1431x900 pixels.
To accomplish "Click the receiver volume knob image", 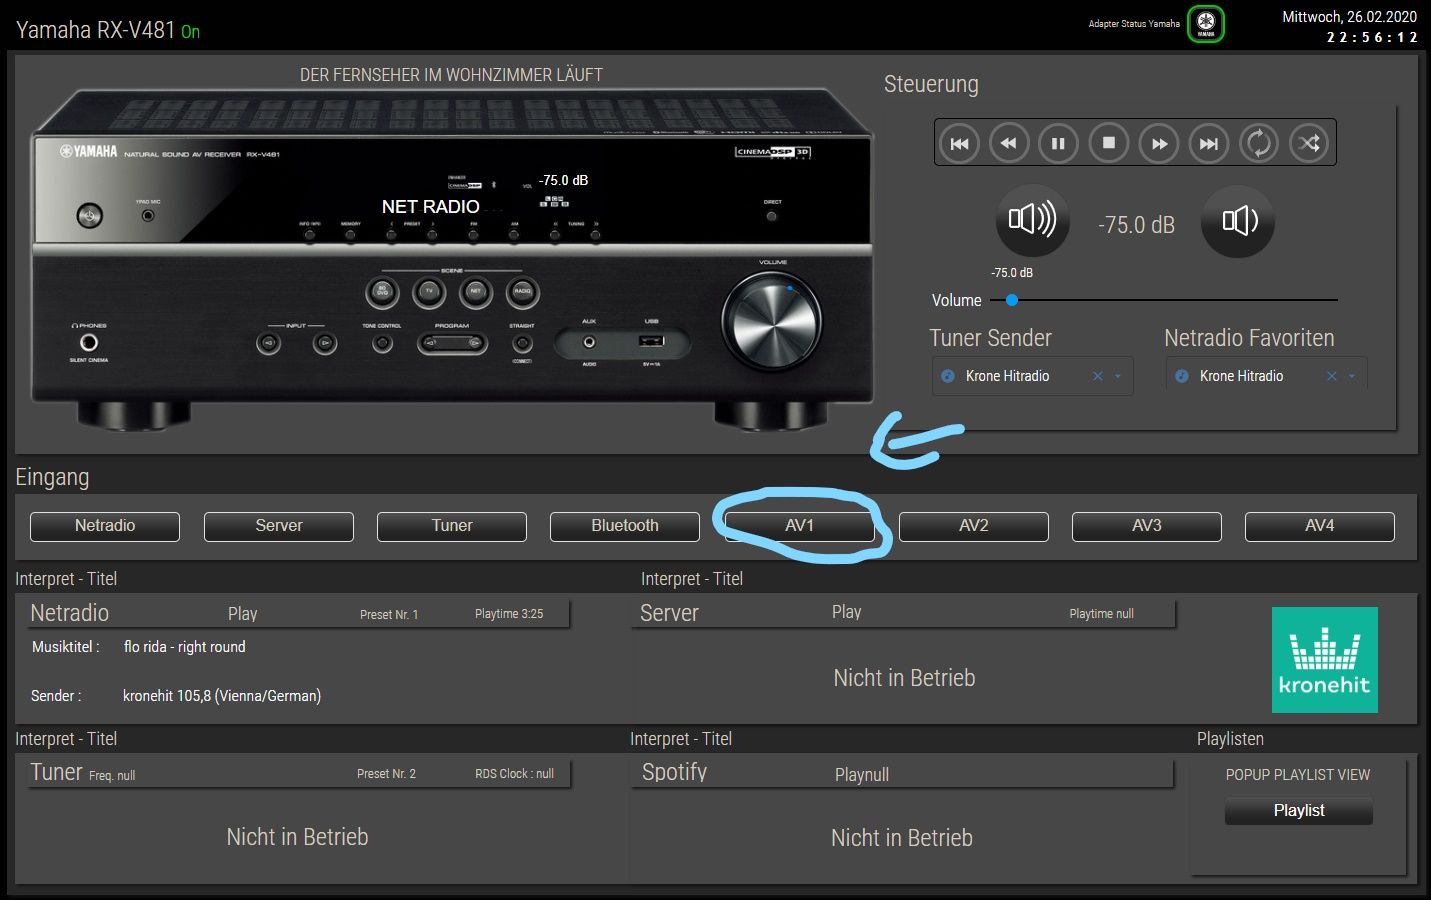I will [772, 322].
